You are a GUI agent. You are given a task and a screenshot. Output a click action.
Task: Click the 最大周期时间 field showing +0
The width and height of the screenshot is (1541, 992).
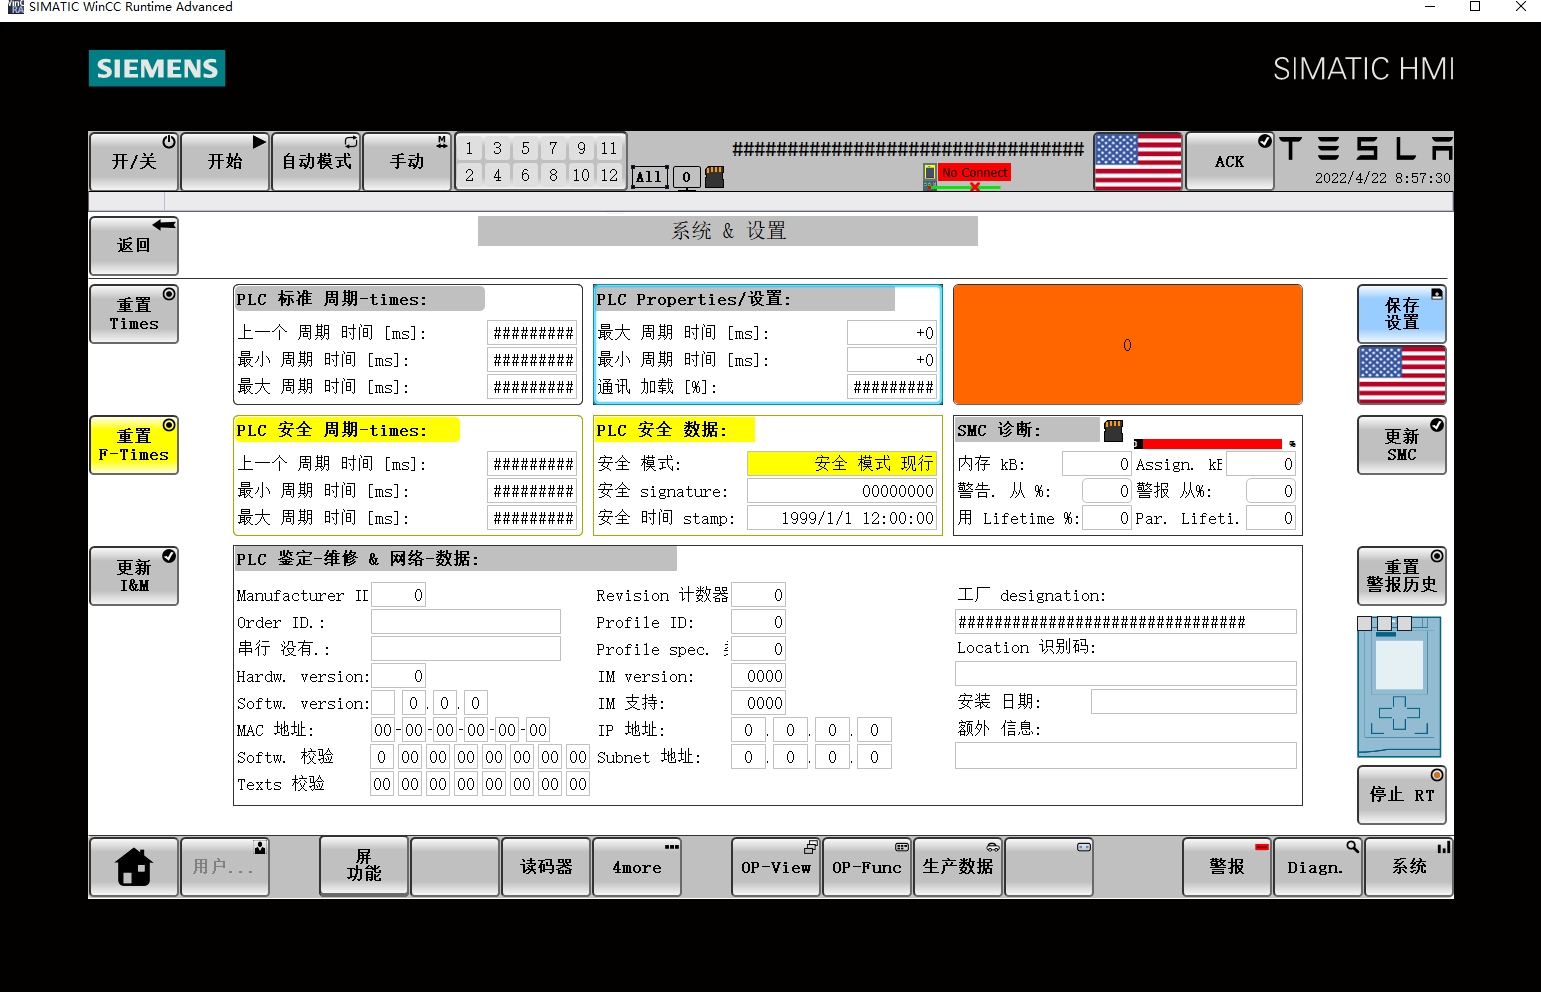[891, 333]
